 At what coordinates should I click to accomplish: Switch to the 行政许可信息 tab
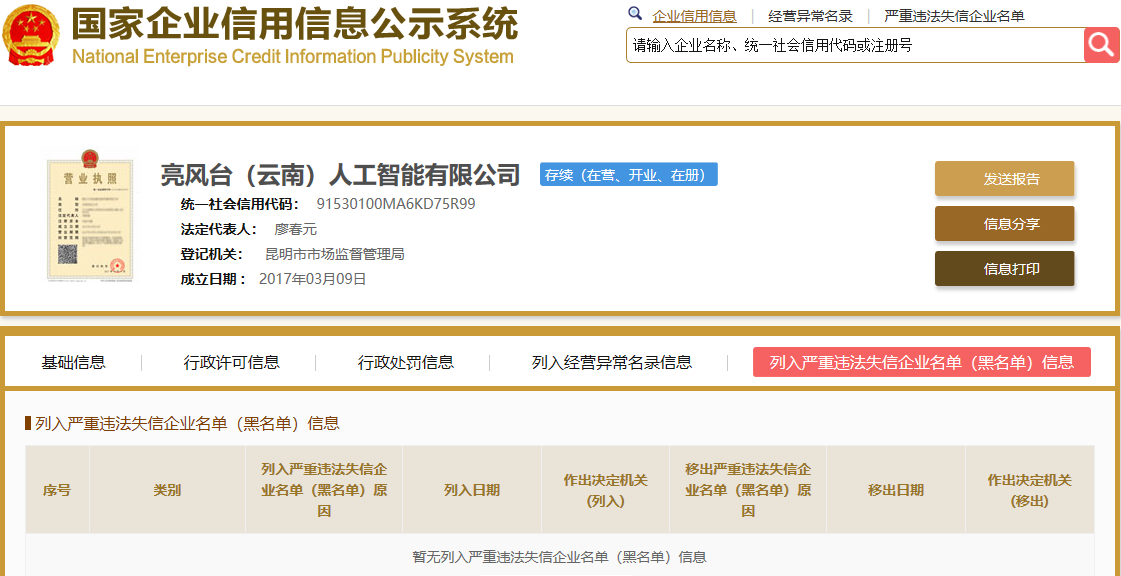pyautogui.click(x=232, y=362)
